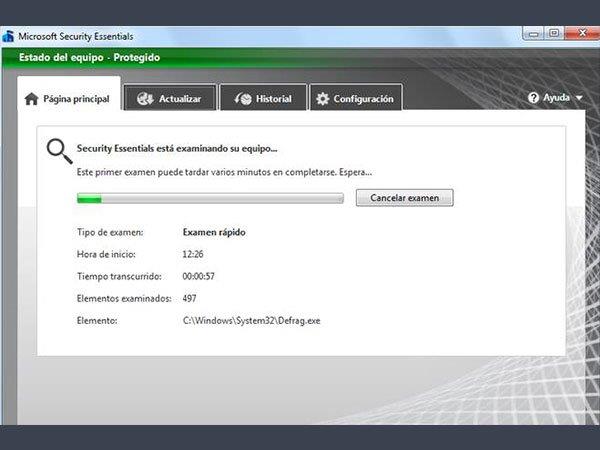Click the scan progress bar
The height and width of the screenshot is (450, 600).
coord(210,198)
